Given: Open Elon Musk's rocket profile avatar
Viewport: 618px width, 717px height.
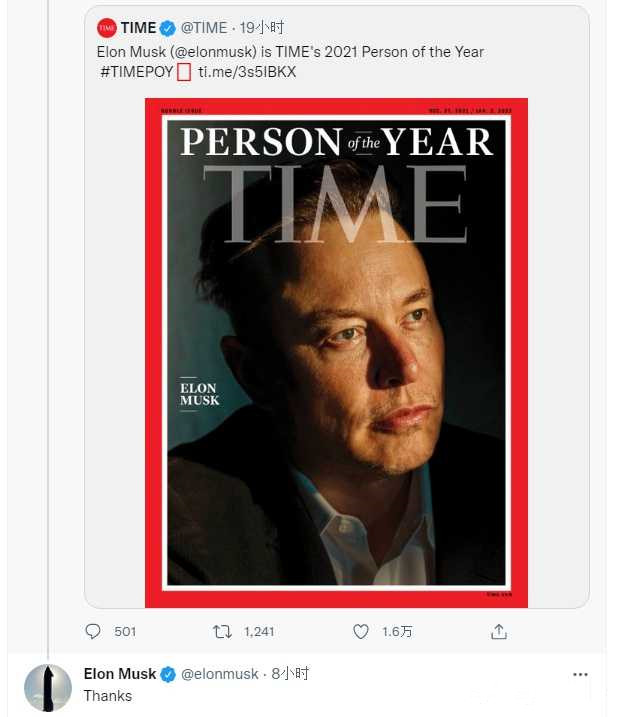Looking at the screenshot, I should click(48, 687).
